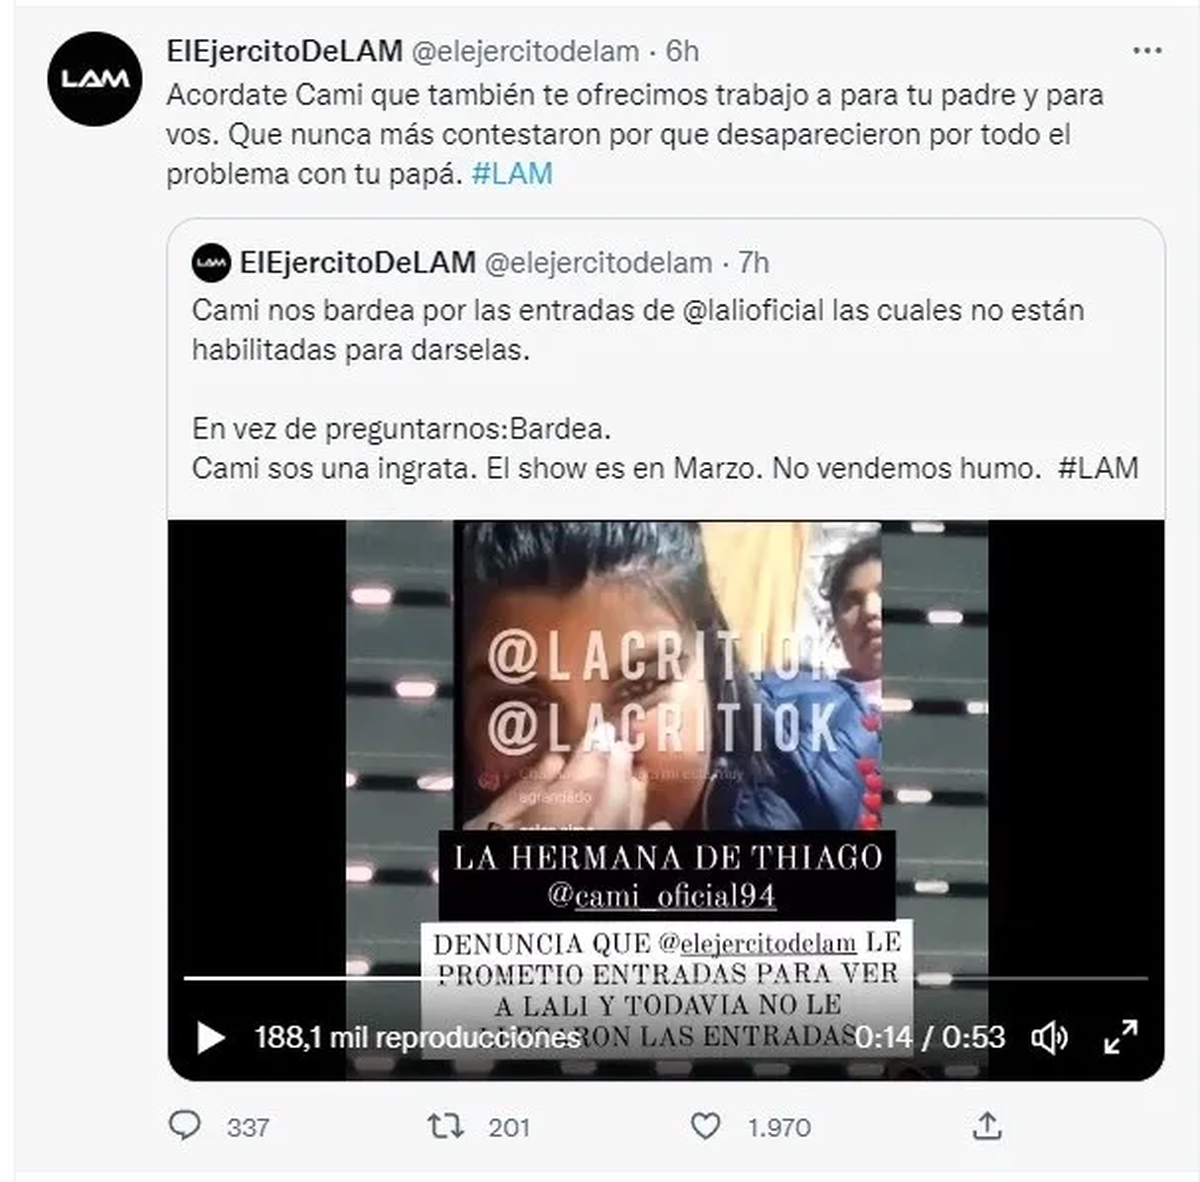Click the ElEjercitoDeLAM display name at top
Screen dimensions: 1200x1182
[x=285, y=51]
